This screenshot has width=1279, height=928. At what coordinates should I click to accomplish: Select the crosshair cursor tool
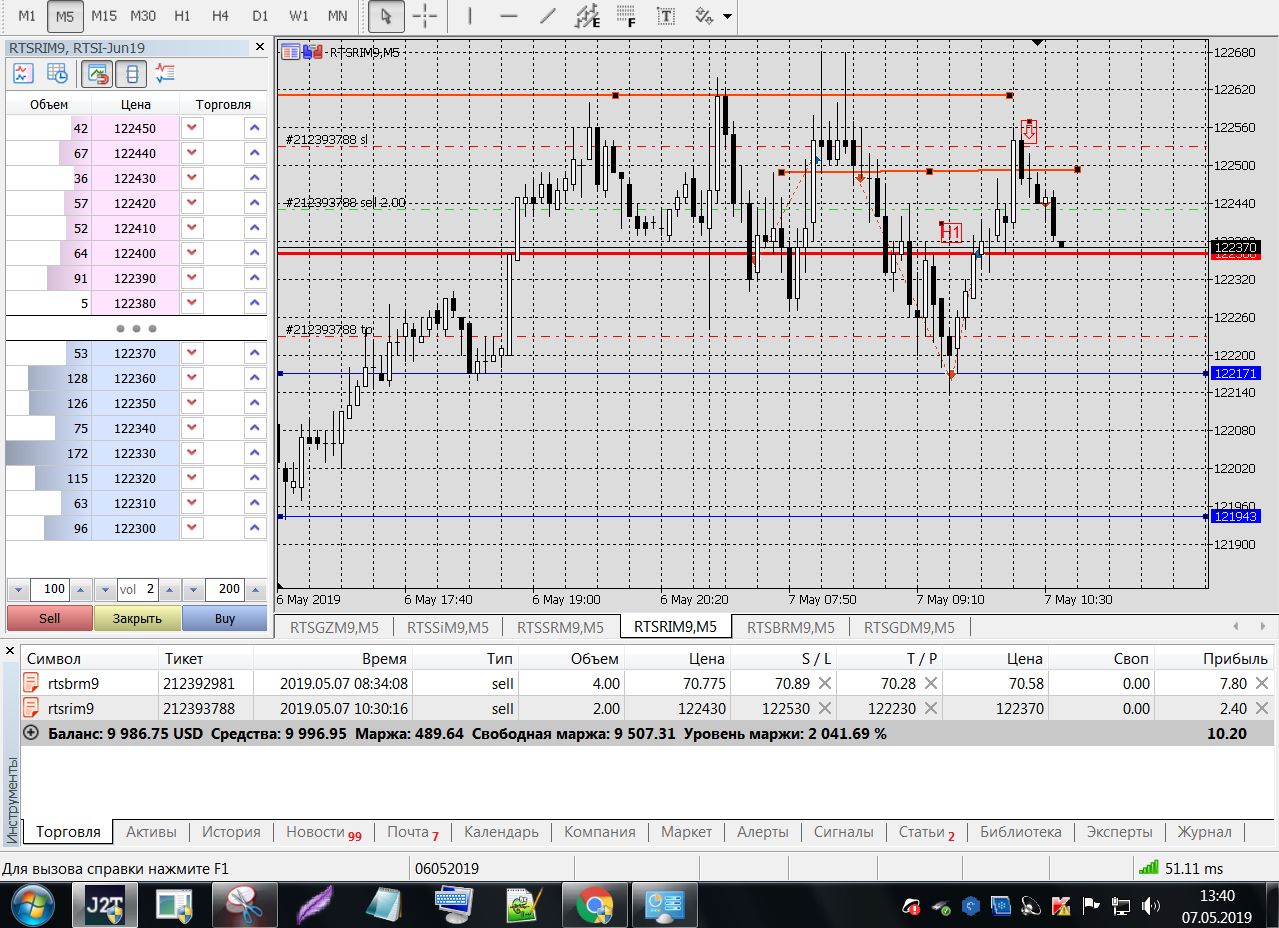click(x=425, y=16)
